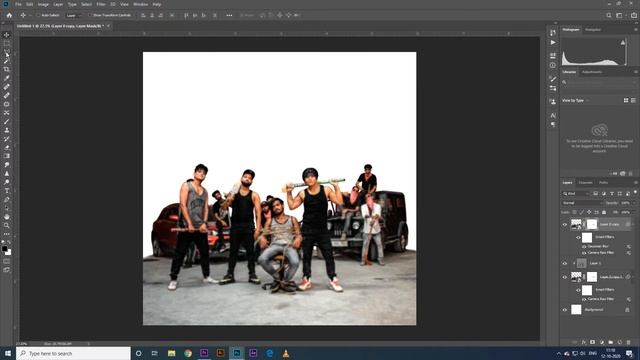Open the Normal blend mode dropdown
The height and width of the screenshot is (360, 640).
point(582,203)
